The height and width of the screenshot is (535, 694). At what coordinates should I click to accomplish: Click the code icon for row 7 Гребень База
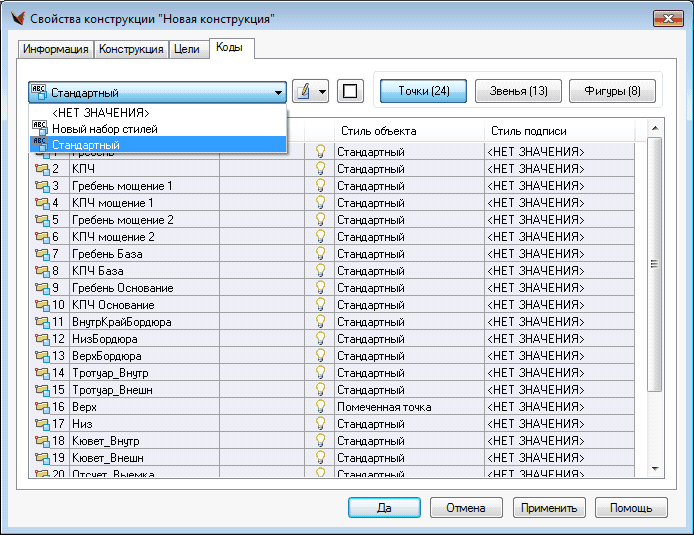[x=42, y=254]
